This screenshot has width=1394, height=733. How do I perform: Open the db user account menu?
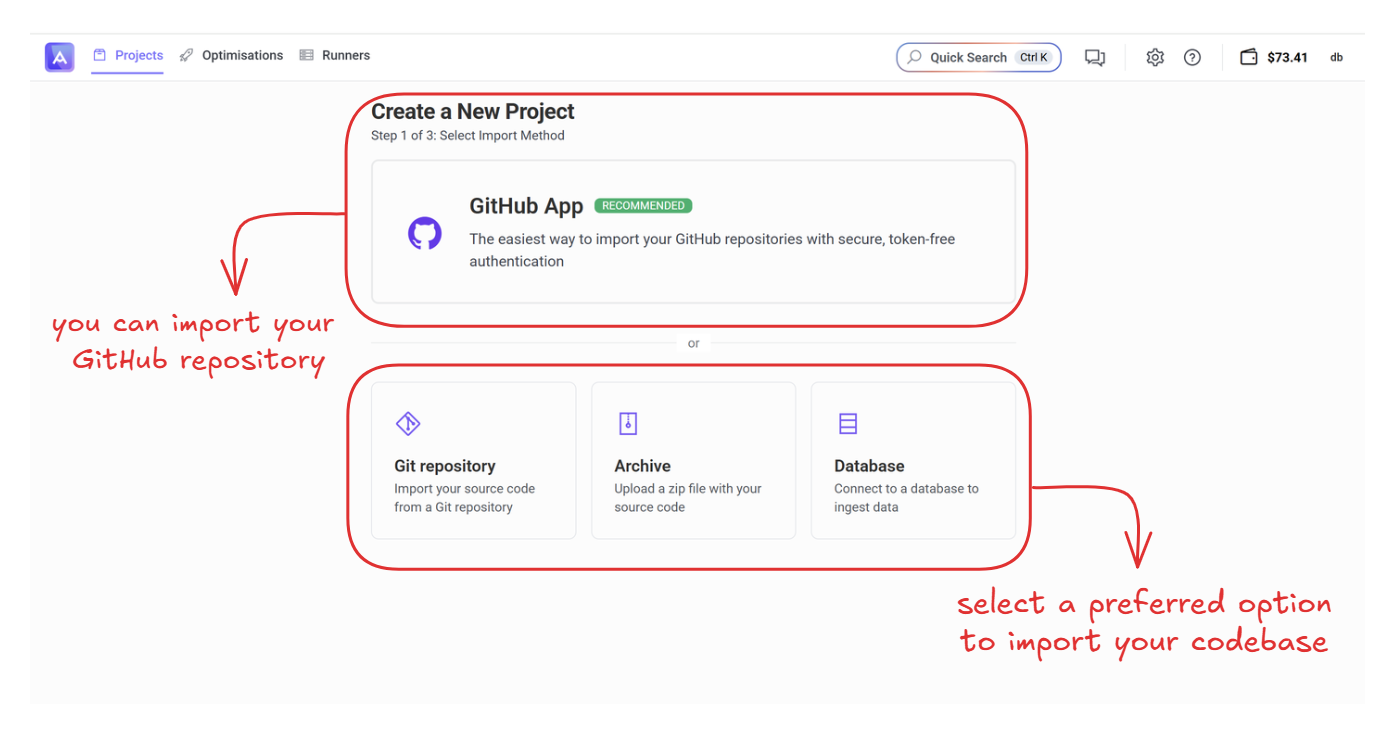click(1336, 58)
